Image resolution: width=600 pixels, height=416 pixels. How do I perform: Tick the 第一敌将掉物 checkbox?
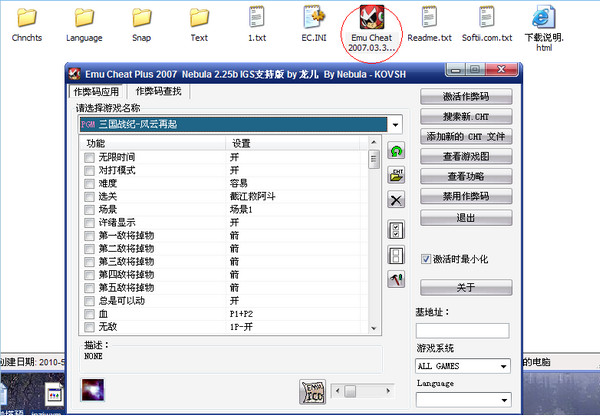[90, 236]
